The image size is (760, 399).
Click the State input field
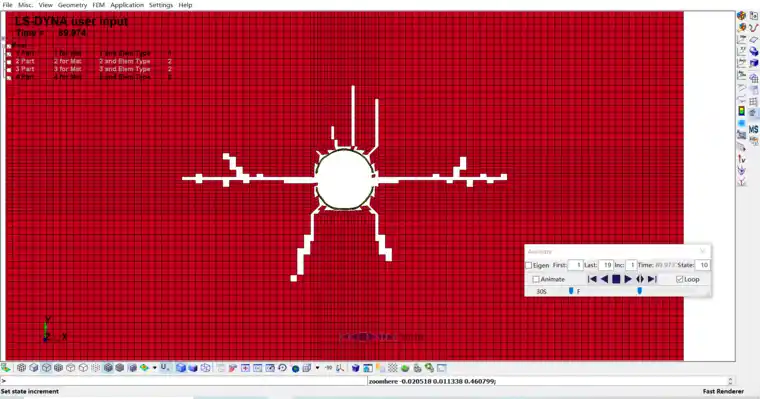(x=702, y=265)
